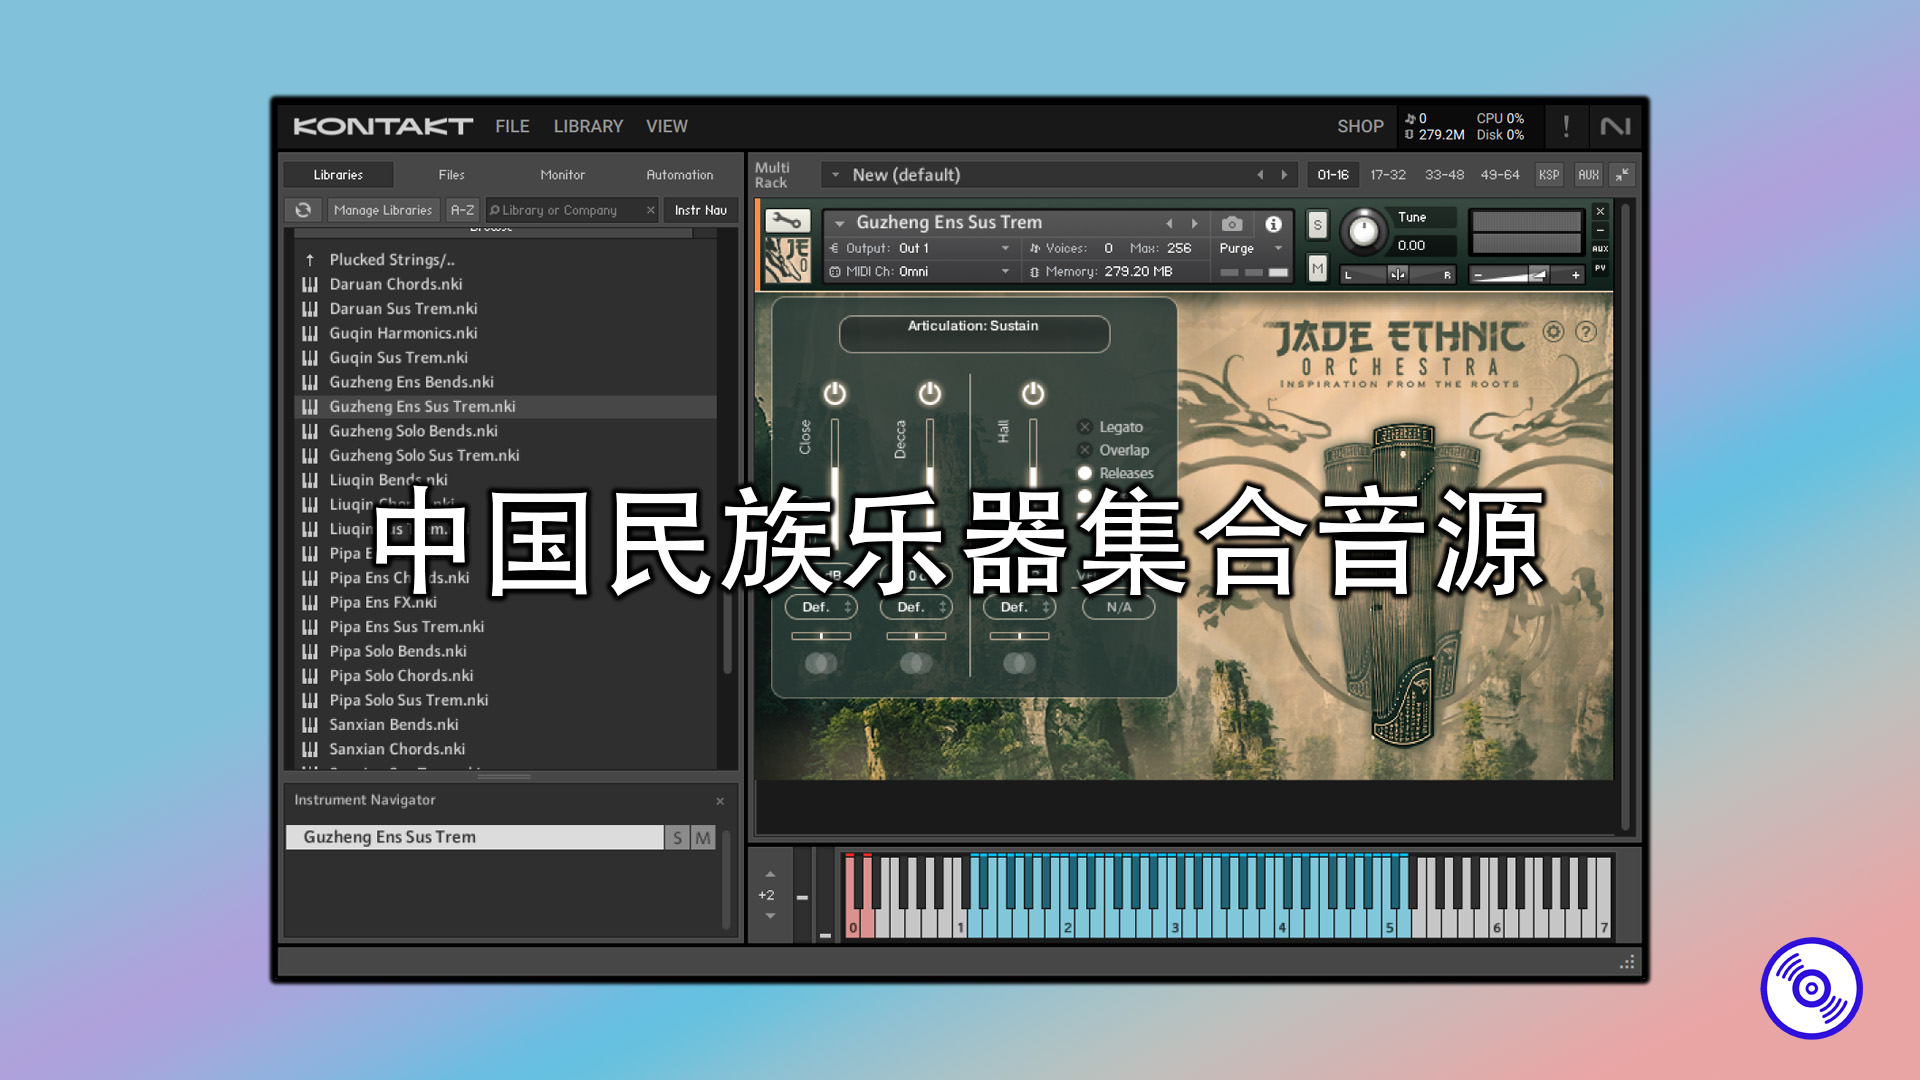Click the A-Z sort button
The height and width of the screenshot is (1080, 1920).
click(462, 210)
